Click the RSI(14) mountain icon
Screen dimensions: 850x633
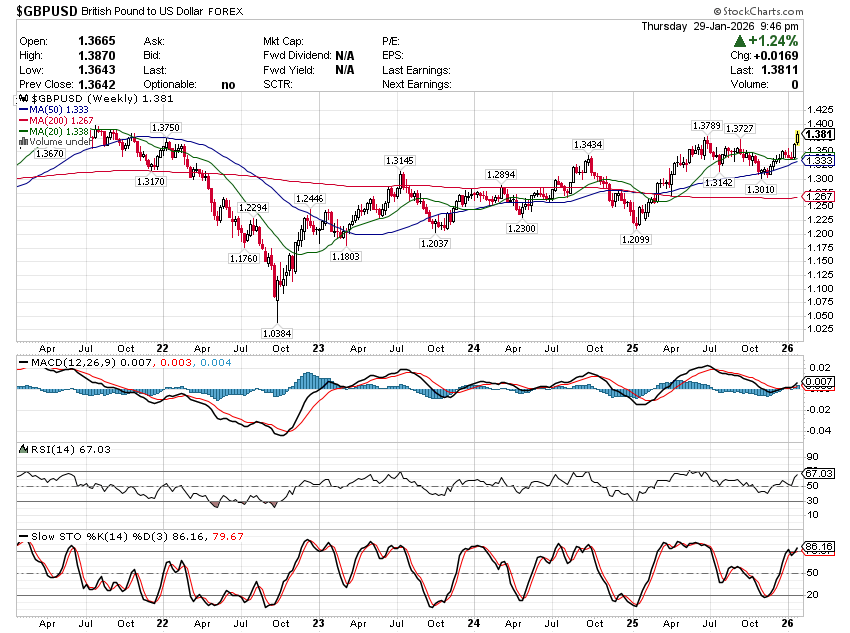pyautogui.click(x=24, y=451)
